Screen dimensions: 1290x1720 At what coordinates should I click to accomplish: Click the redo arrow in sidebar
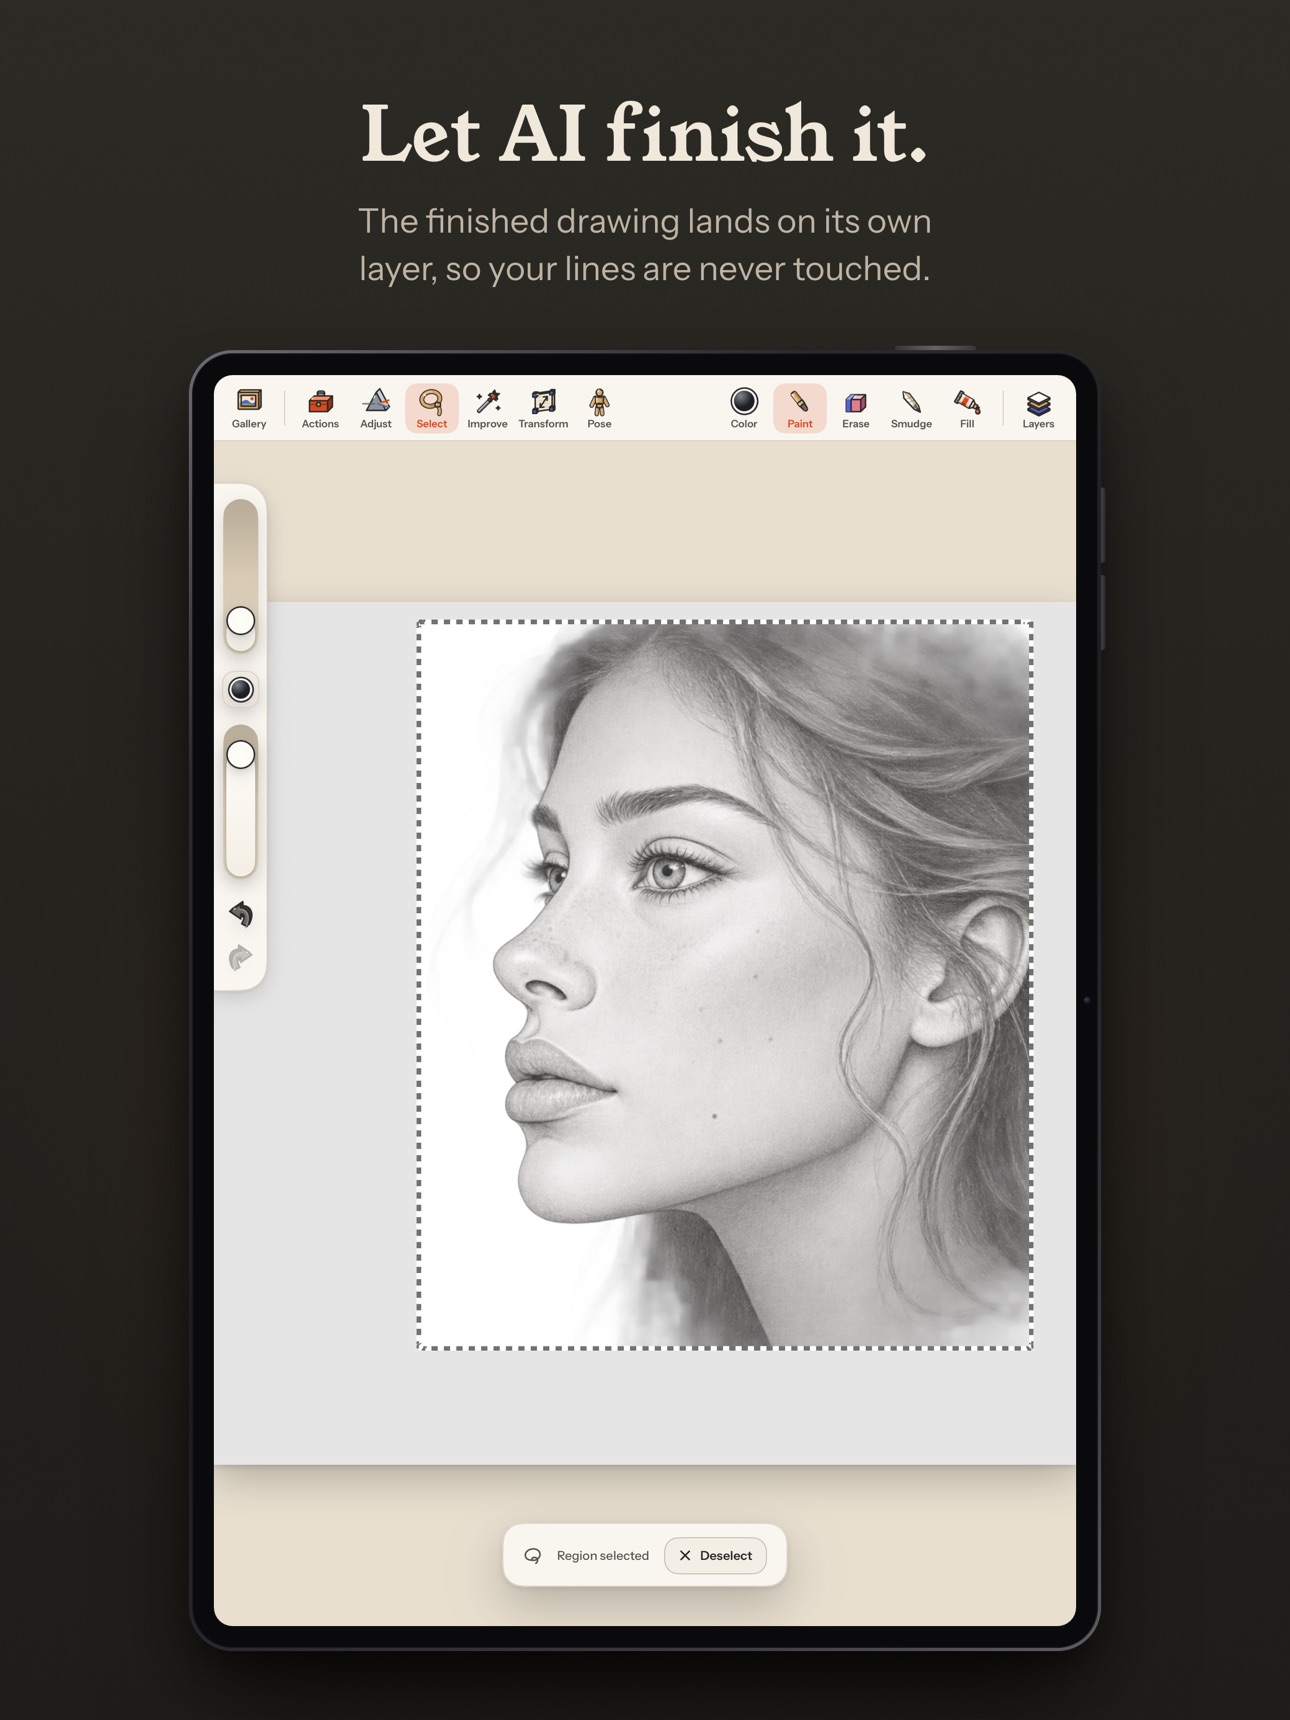click(x=241, y=958)
